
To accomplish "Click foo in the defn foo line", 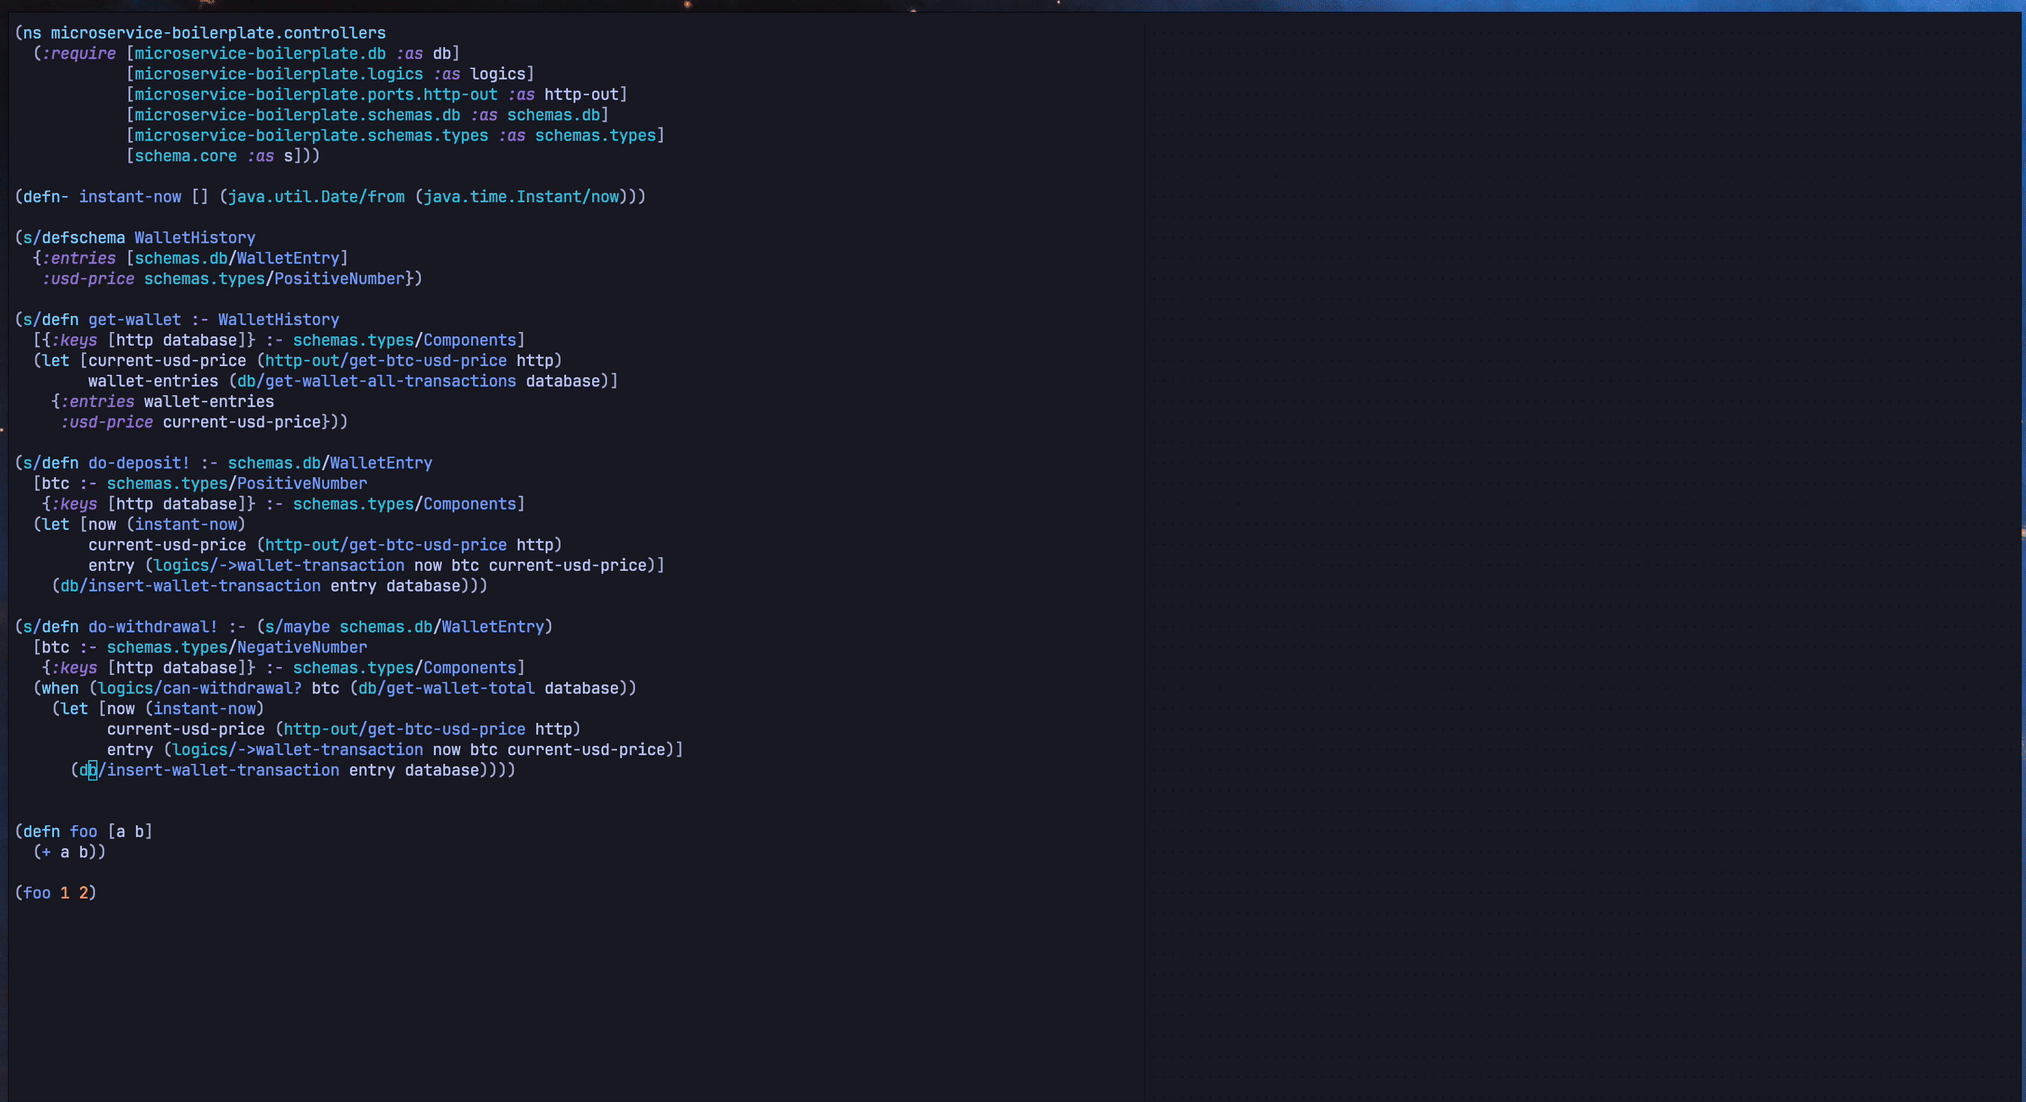I will coord(83,832).
